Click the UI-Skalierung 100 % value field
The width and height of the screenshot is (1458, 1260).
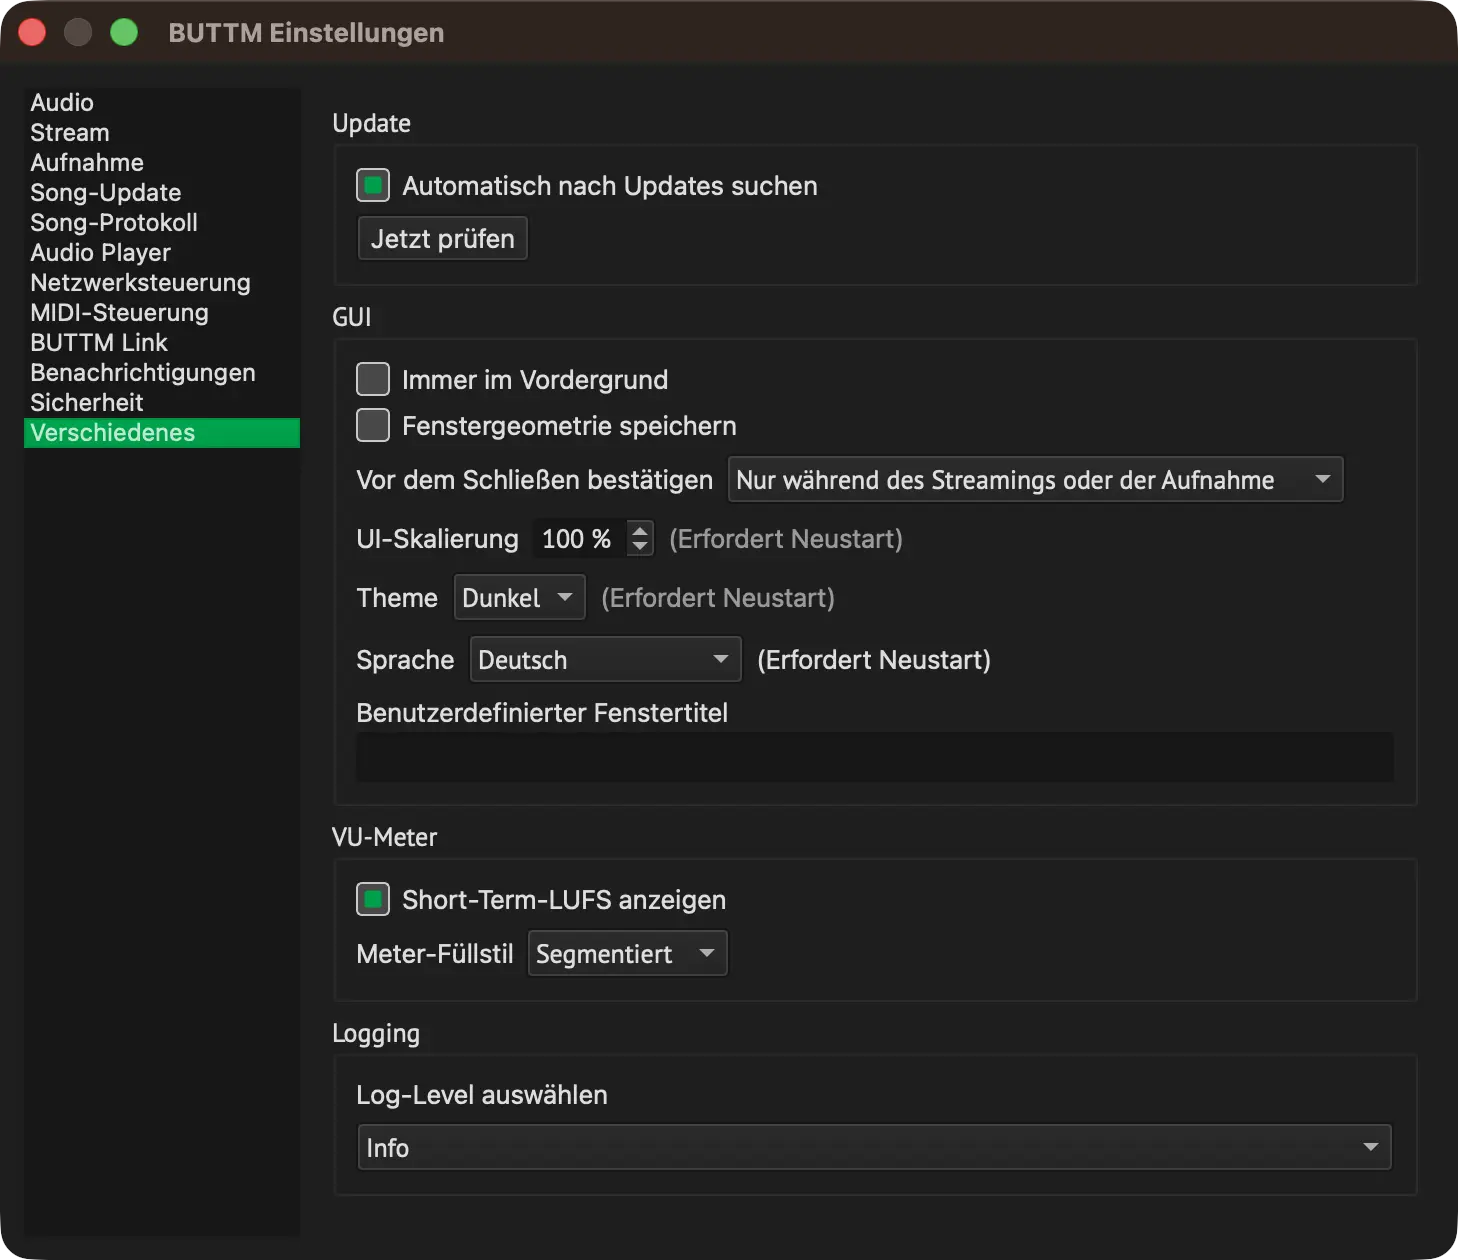(x=578, y=539)
